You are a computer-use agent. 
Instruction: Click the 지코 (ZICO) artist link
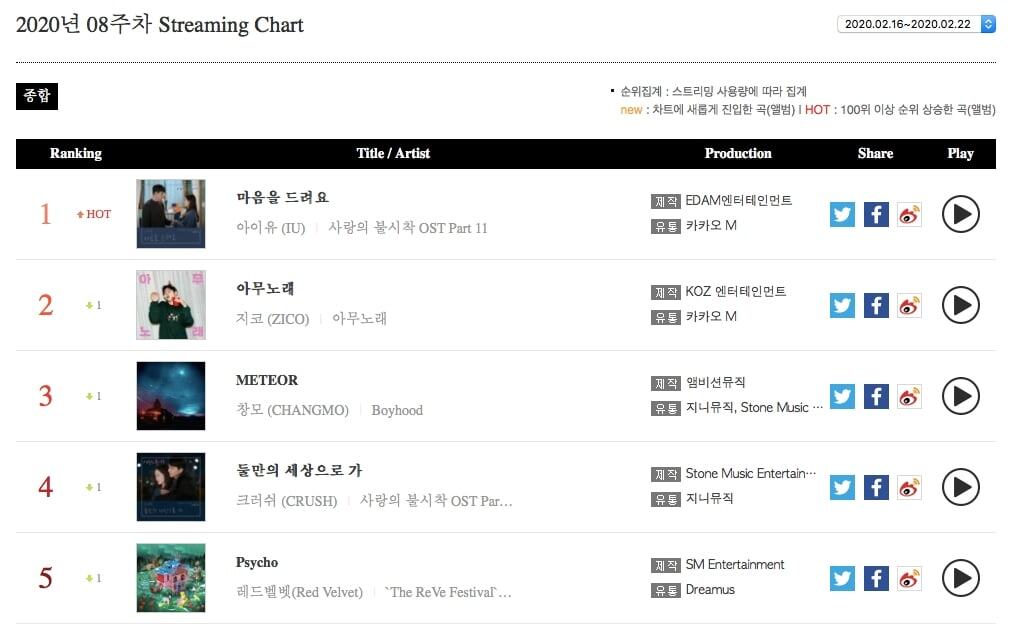pyautogui.click(x=272, y=319)
